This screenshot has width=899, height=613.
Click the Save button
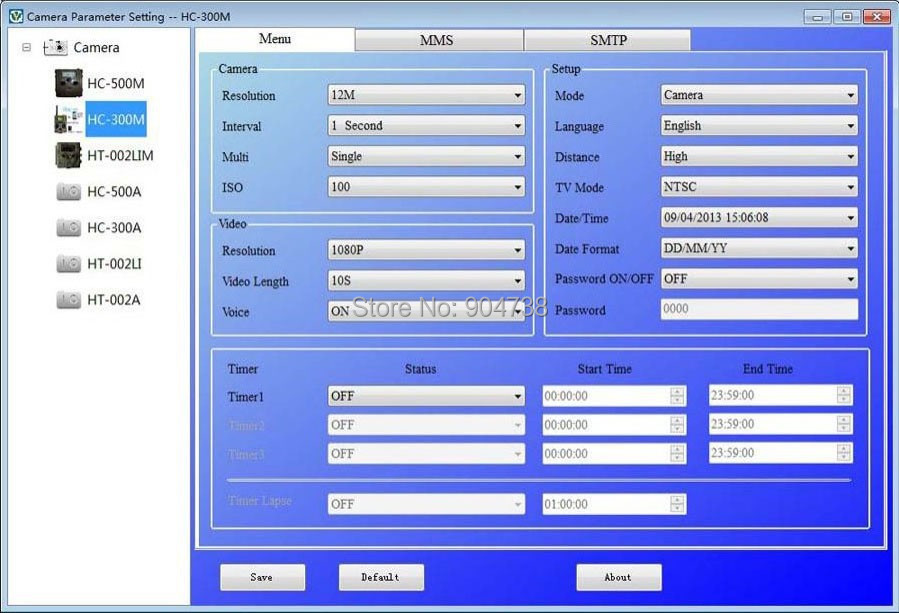[x=263, y=577]
